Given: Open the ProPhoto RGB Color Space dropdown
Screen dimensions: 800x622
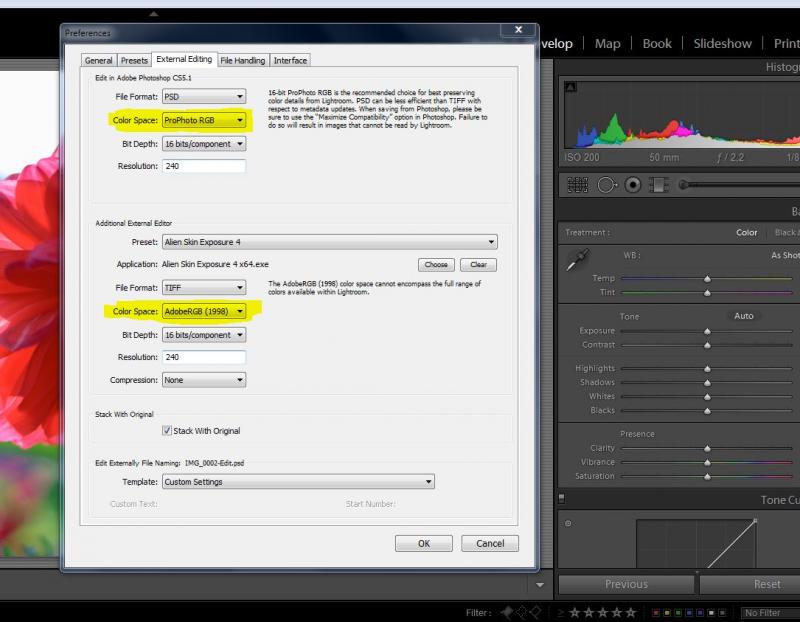Looking at the screenshot, I should pyautogui.click(x=204, y=120).
